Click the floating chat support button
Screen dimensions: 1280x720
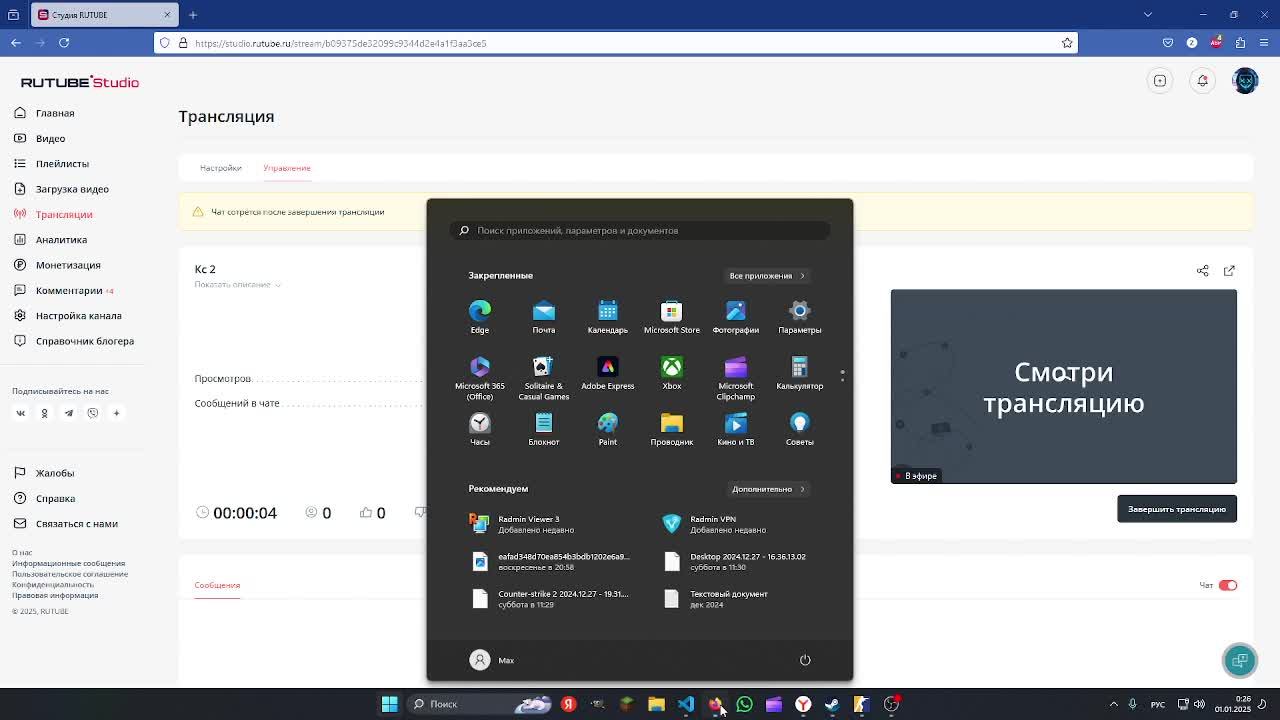[1240, 660]
